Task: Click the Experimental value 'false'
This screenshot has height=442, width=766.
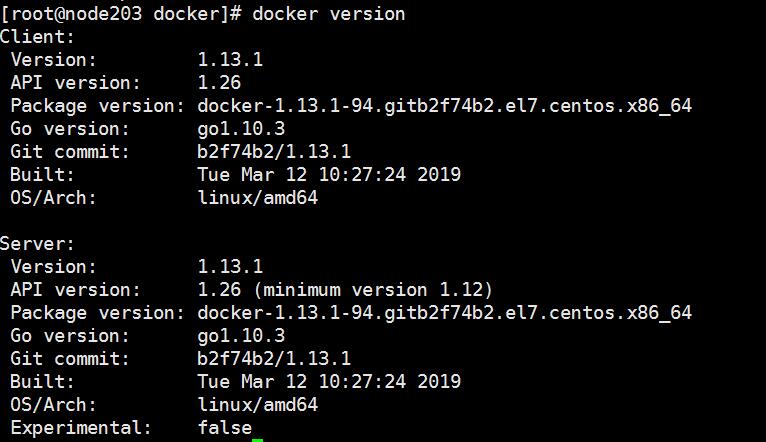Action: pos(224,428)
